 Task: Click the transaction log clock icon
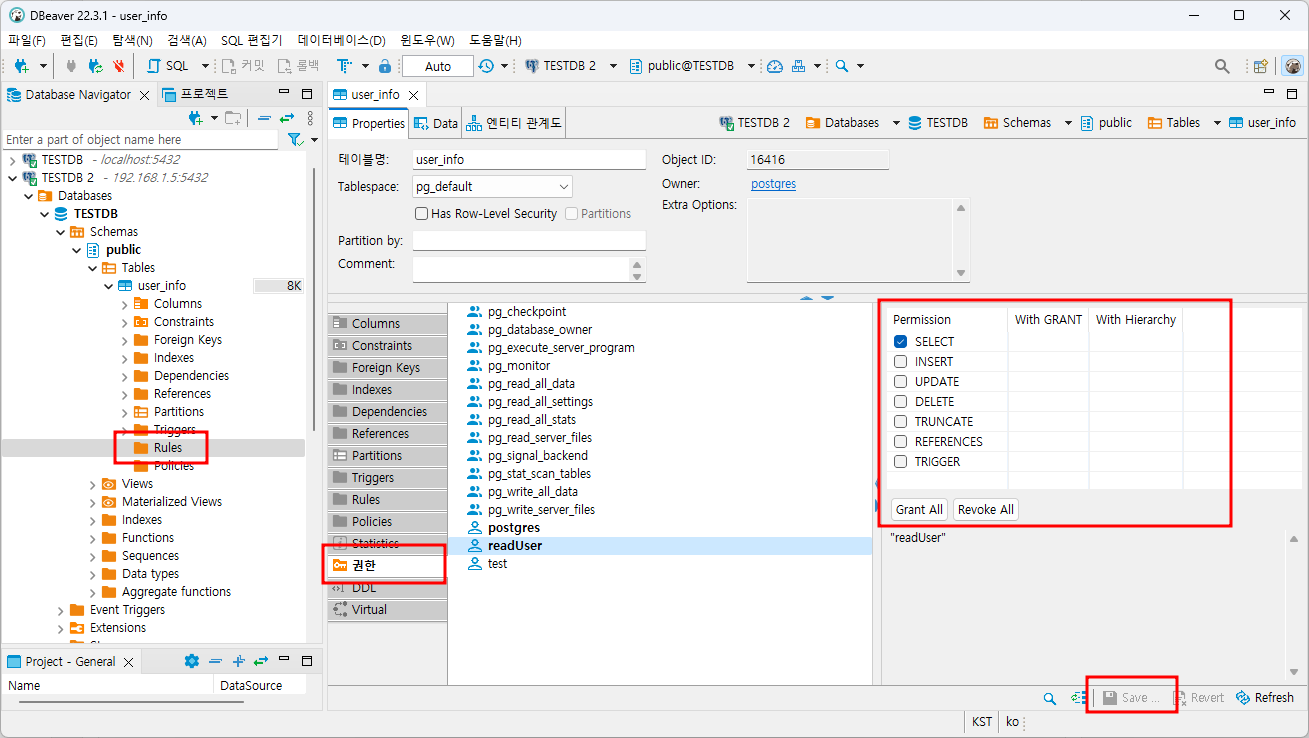click(486, 66)
